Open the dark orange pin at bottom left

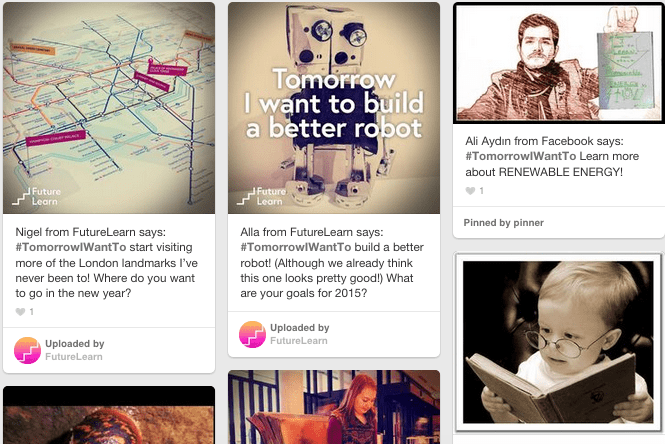pos(109,416)
